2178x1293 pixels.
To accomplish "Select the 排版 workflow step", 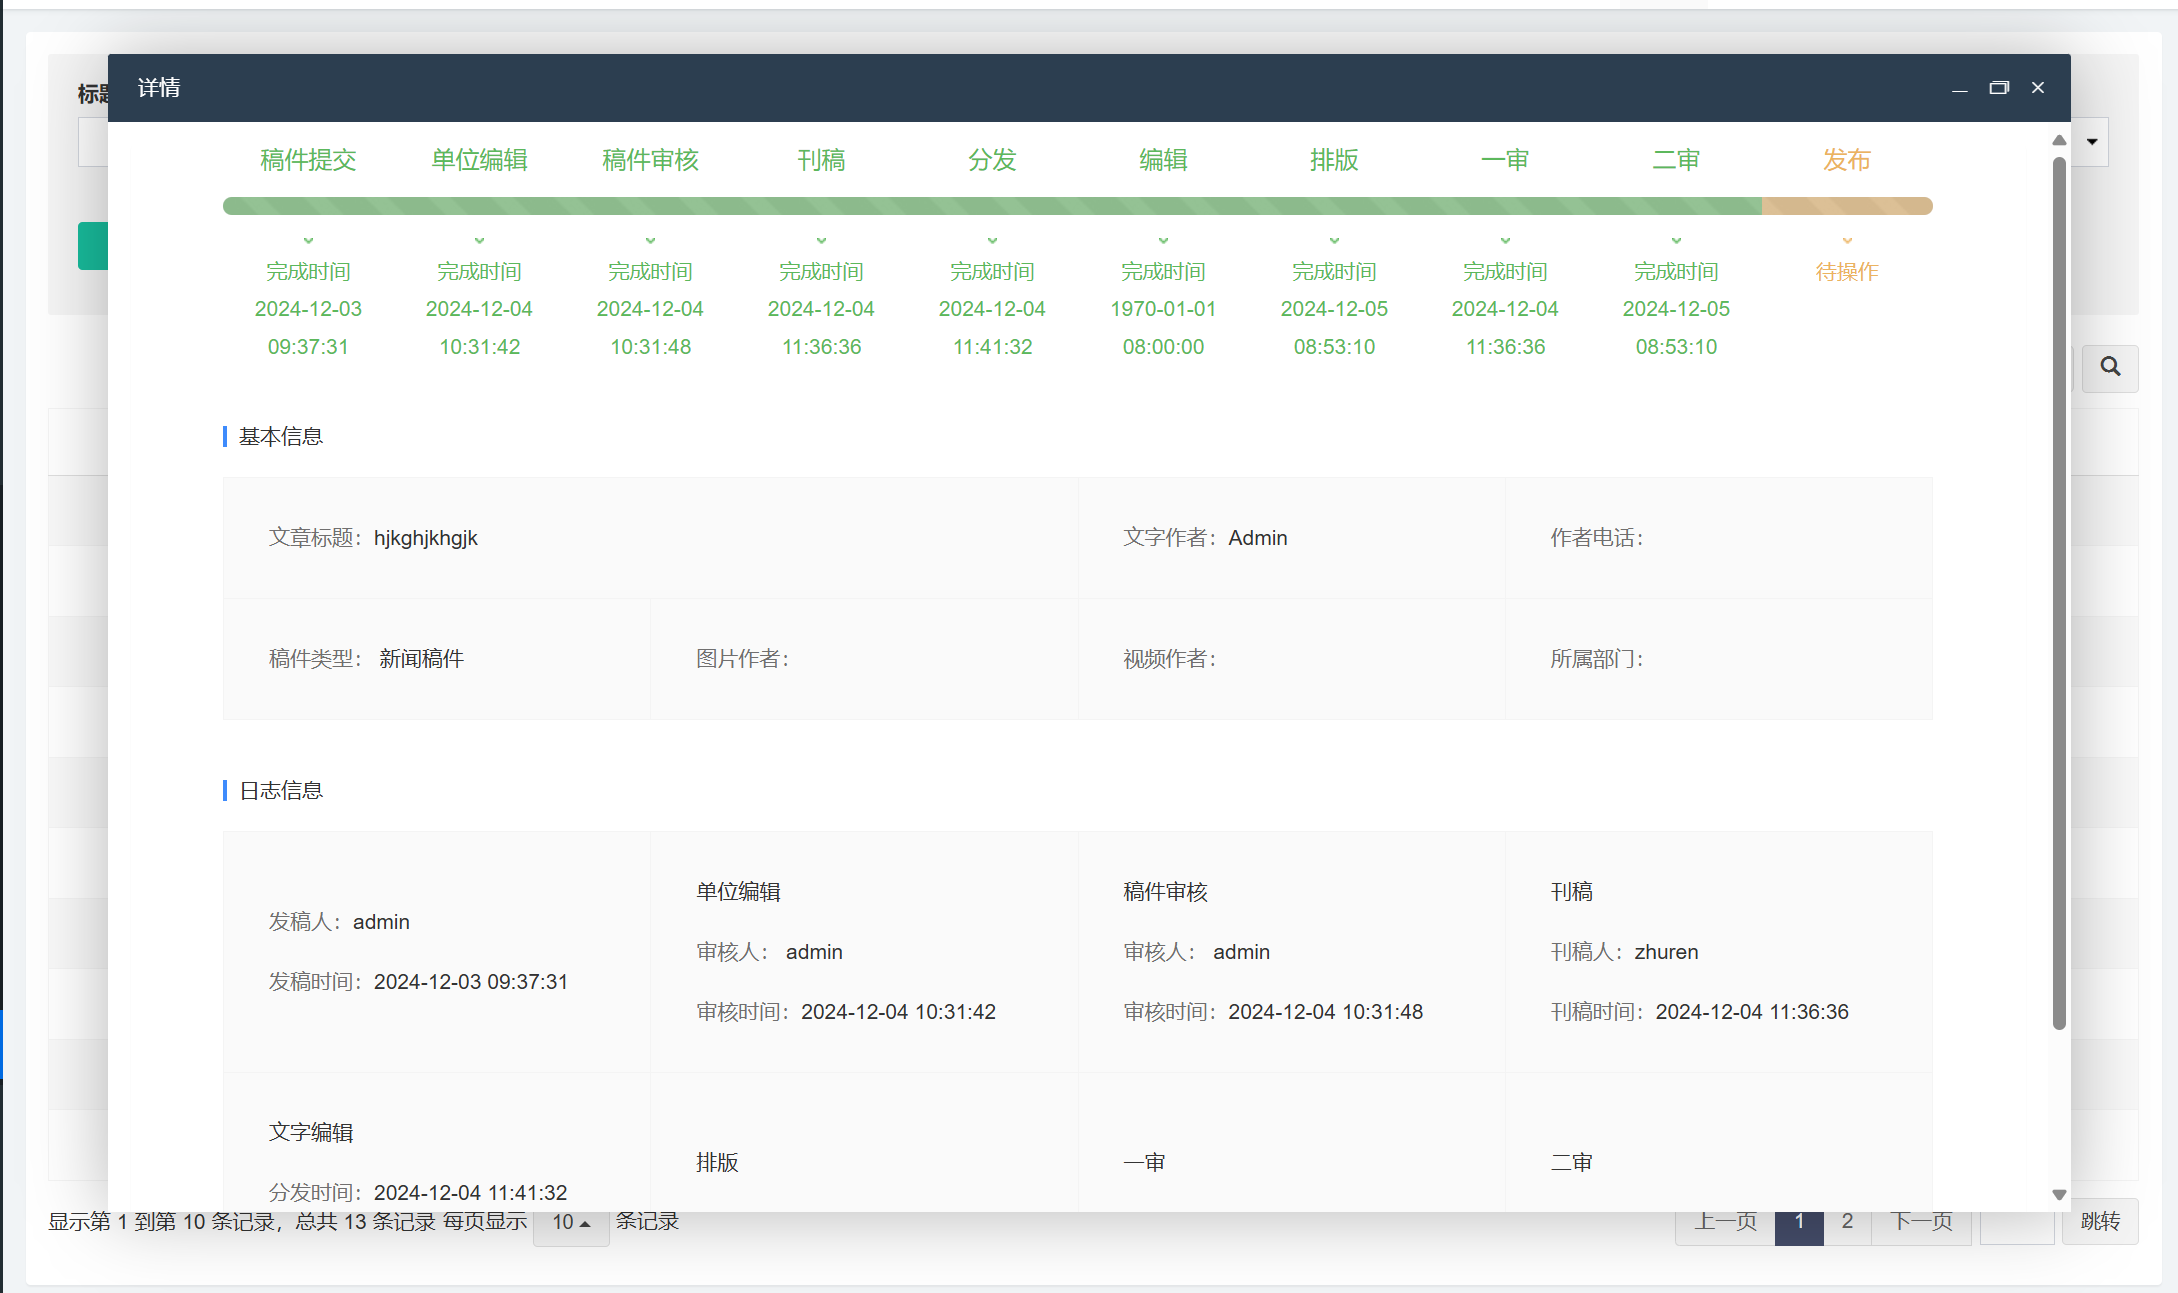I will click(1334, 160).
